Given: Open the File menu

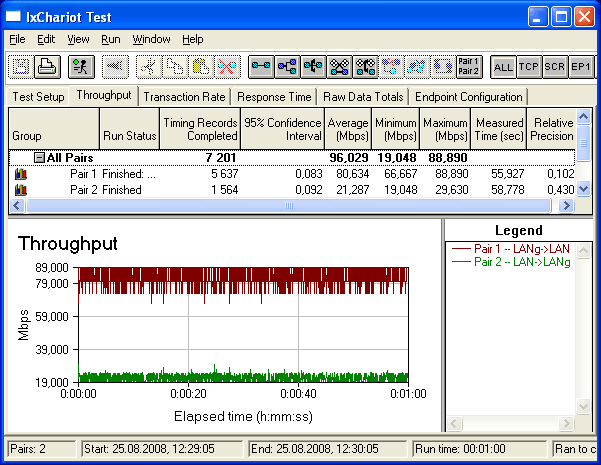Looking at the screenshot, I should coord(17,39).
